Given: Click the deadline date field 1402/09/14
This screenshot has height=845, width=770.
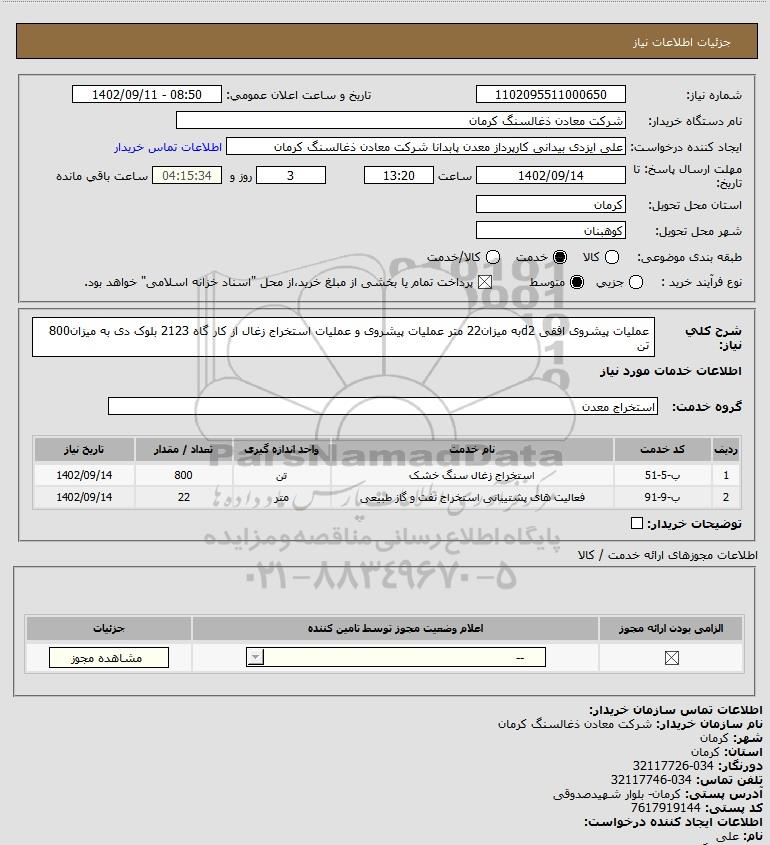Looking at the screenshot, I should click(x=551, y=175).
